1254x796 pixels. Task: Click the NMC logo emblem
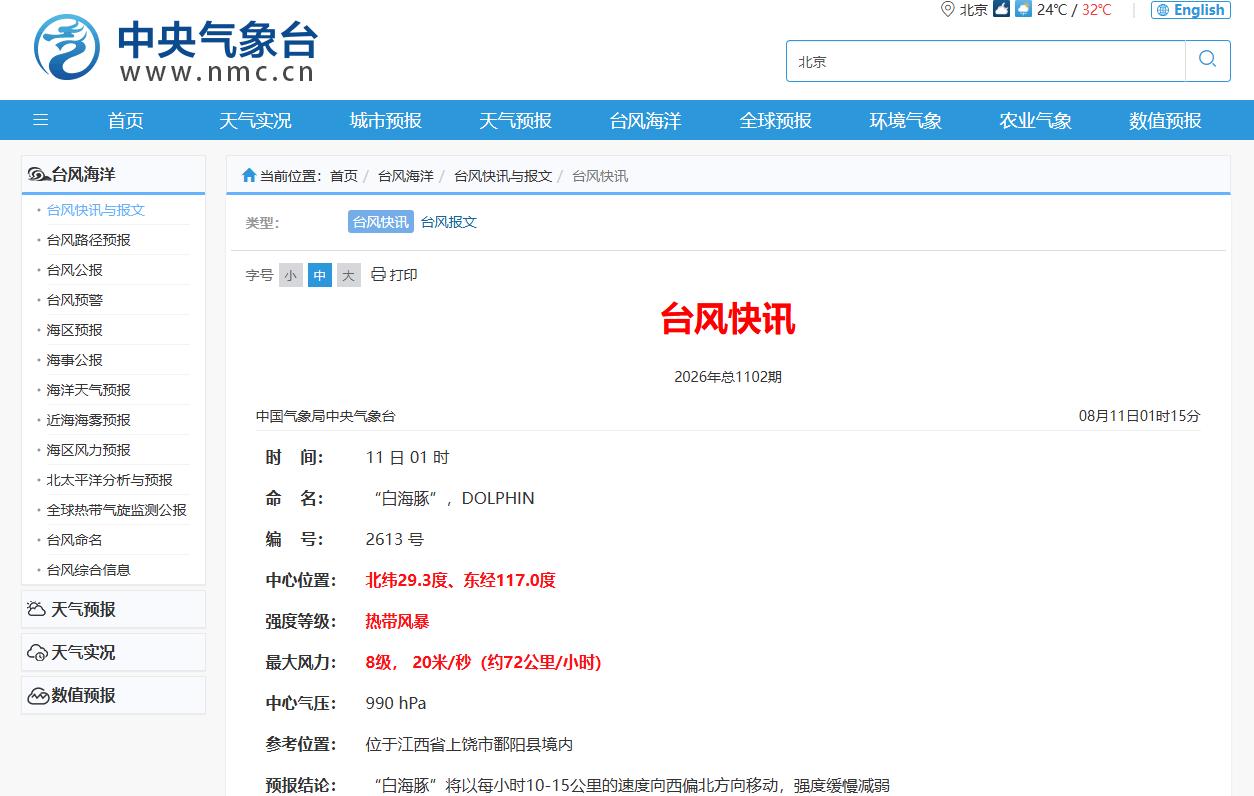tap(67, 47)
